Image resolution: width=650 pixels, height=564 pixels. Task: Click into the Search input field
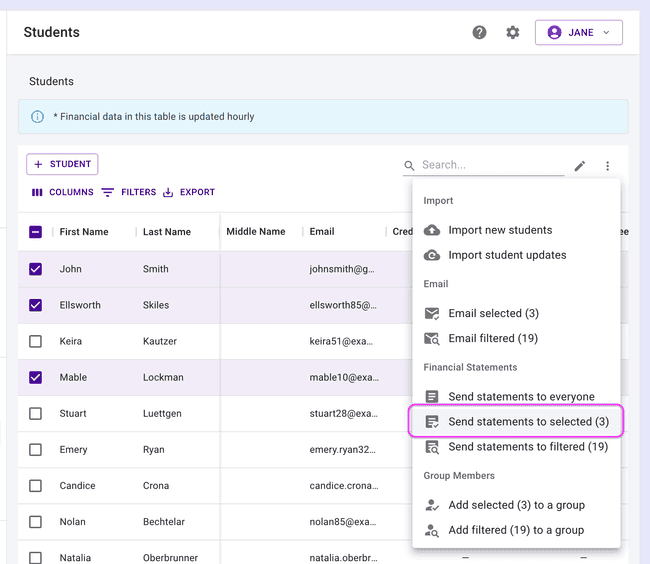point(490,165)
